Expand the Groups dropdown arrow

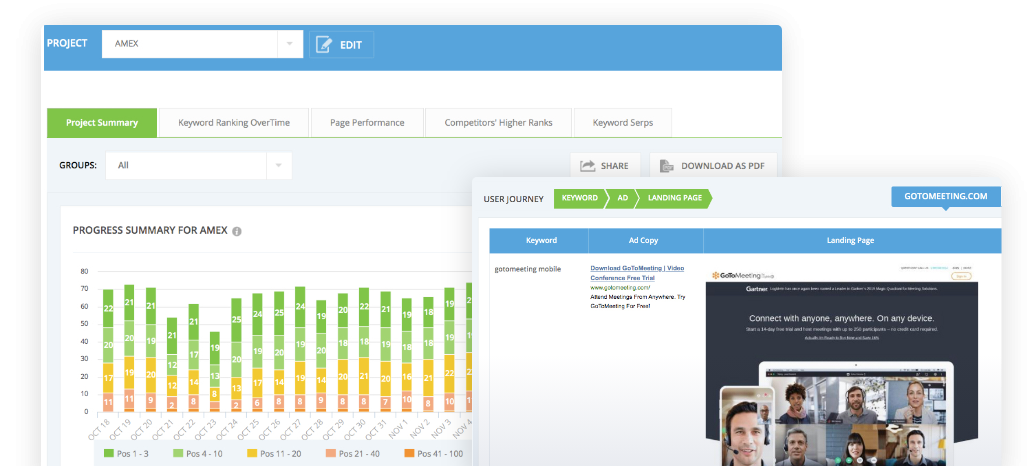(x=279, y=165)
